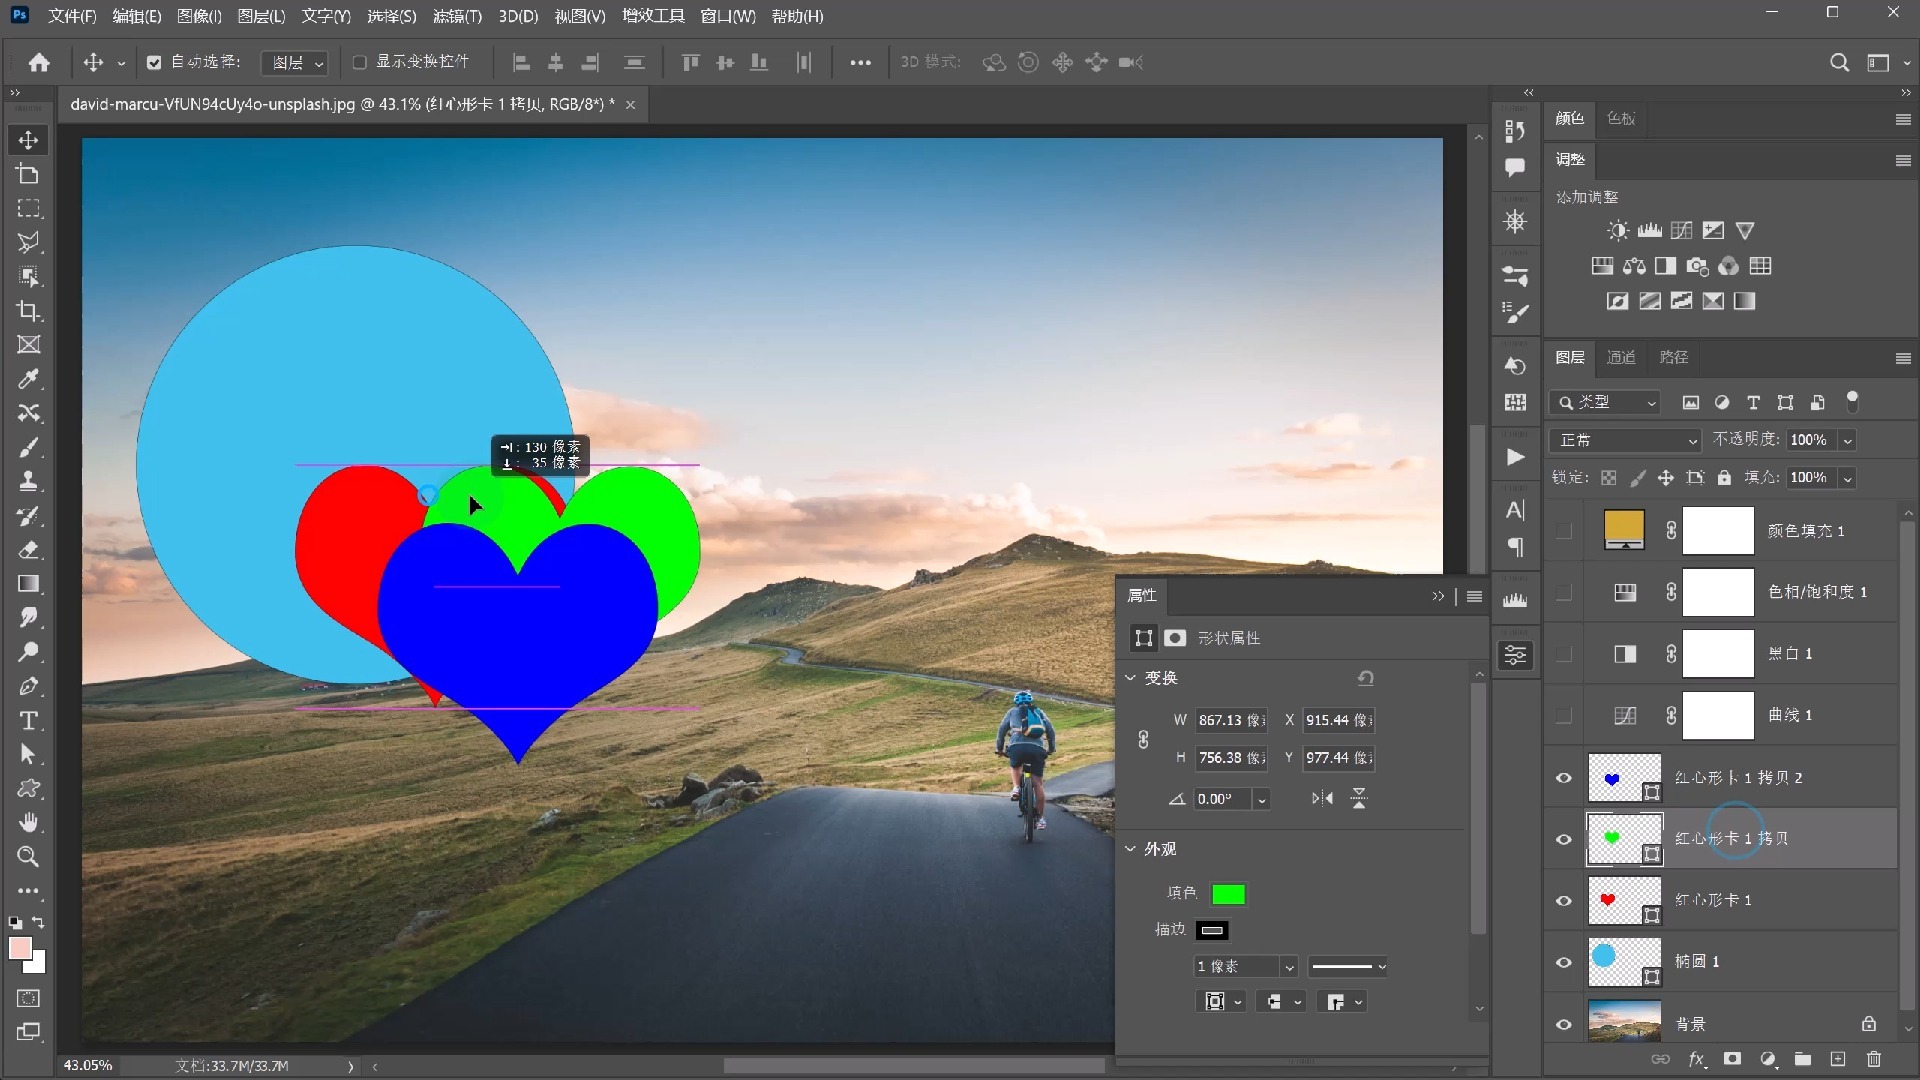This screenshot has width=1920, height=1080.
Task: Select the Hand tool
Action: pyautogui.click(x=28, y=822)
